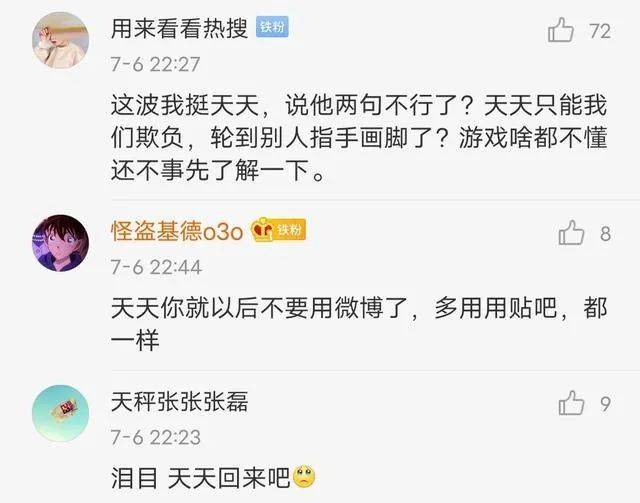640x503 pixels.
Task: Open avatar of user 用来看看热搜
Action: (x=60, y=40)
